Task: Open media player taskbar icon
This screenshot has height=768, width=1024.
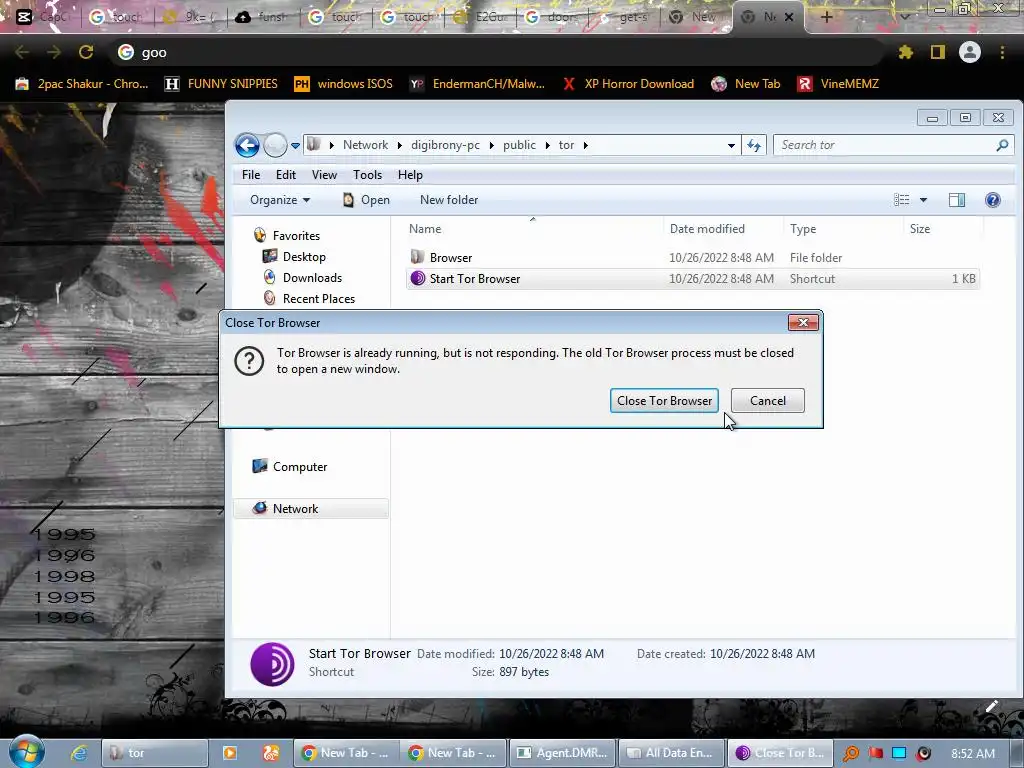Action: [x=230, y=753]
